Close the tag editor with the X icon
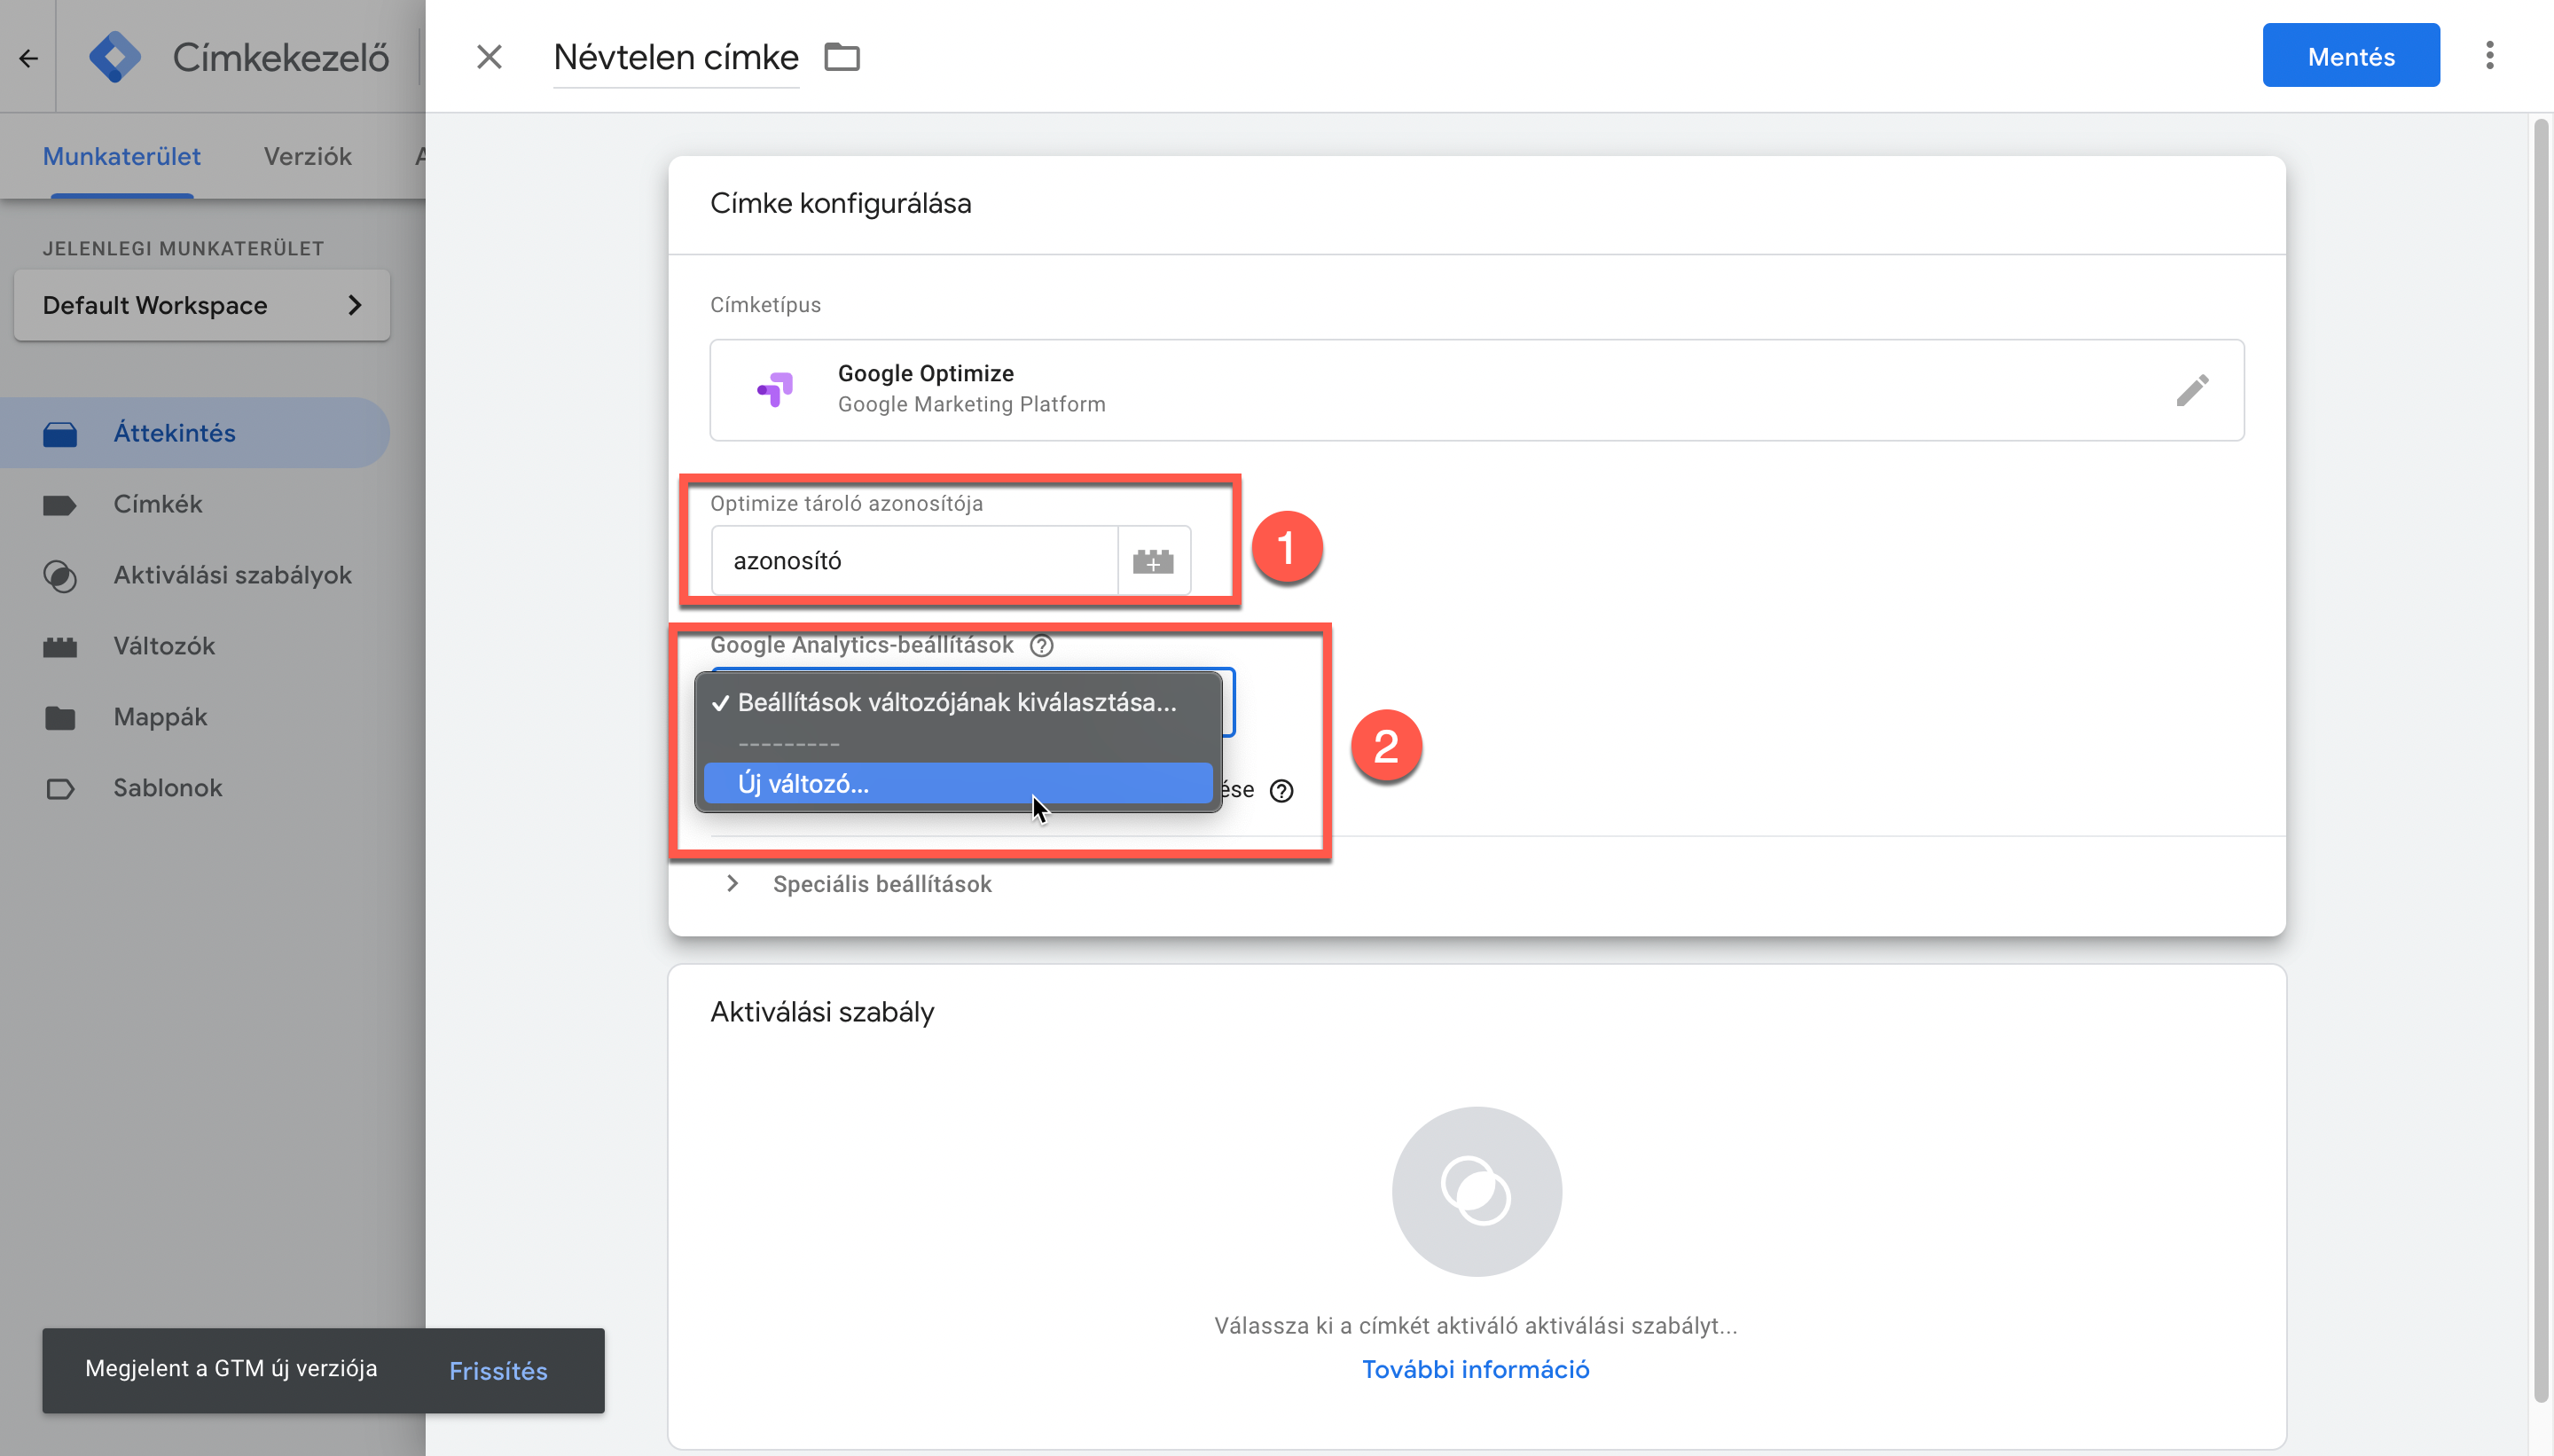The height and width of the screenshot is (1456, 2554). 489,57
